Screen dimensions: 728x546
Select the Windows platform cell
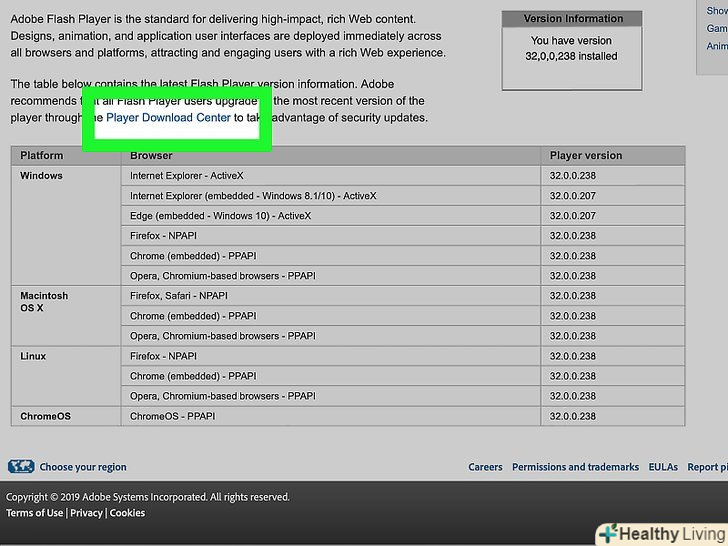[x=66, y=226]
